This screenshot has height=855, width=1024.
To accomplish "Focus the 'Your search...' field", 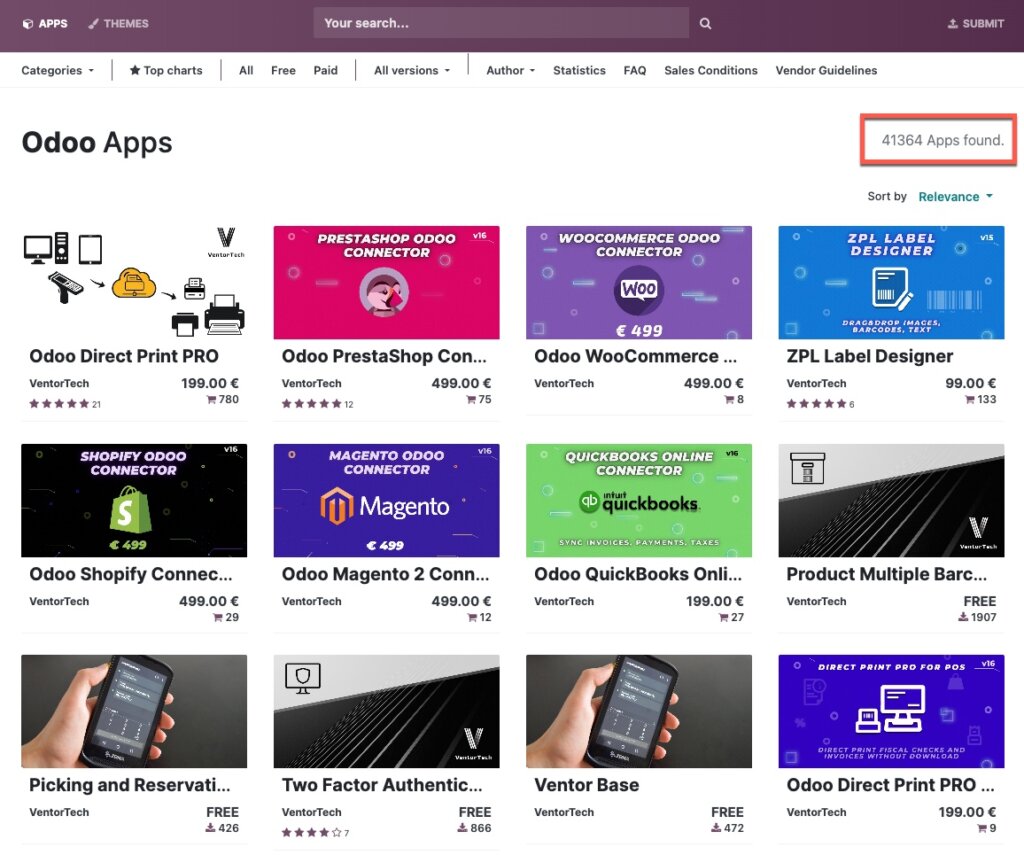I will (x=501, y=23).
